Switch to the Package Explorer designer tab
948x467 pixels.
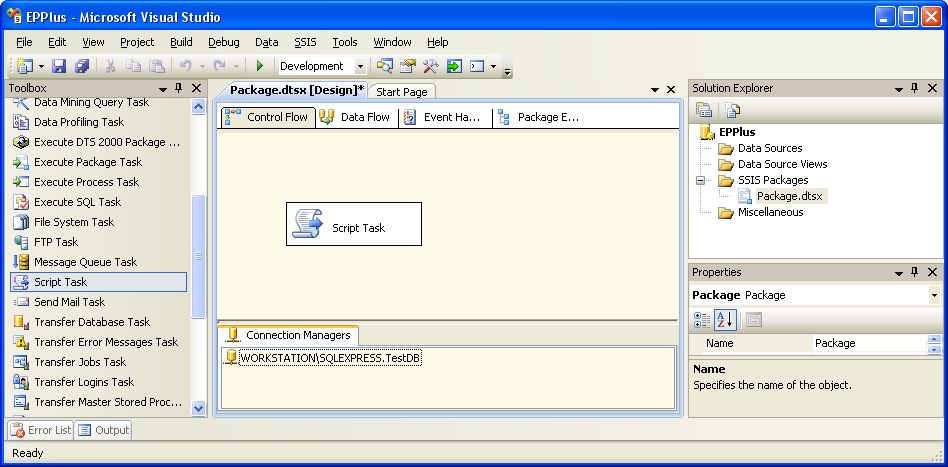539,117
